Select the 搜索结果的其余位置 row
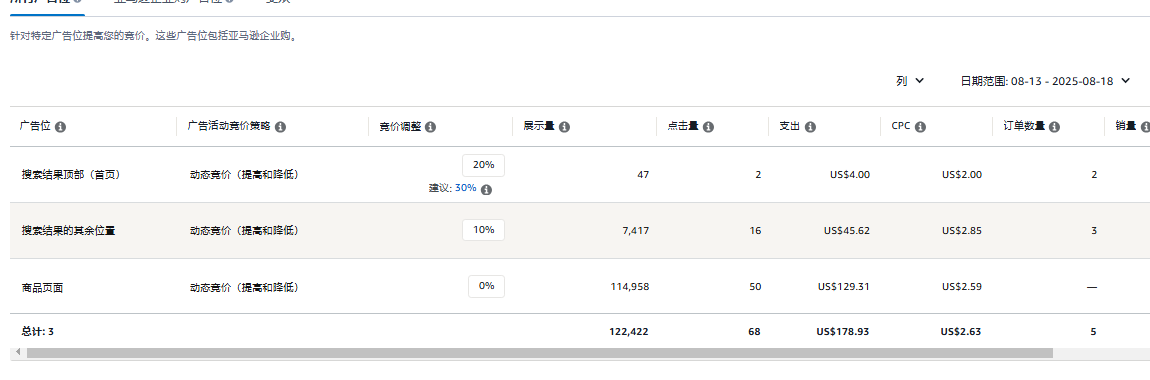 click(x=579, y=230)
